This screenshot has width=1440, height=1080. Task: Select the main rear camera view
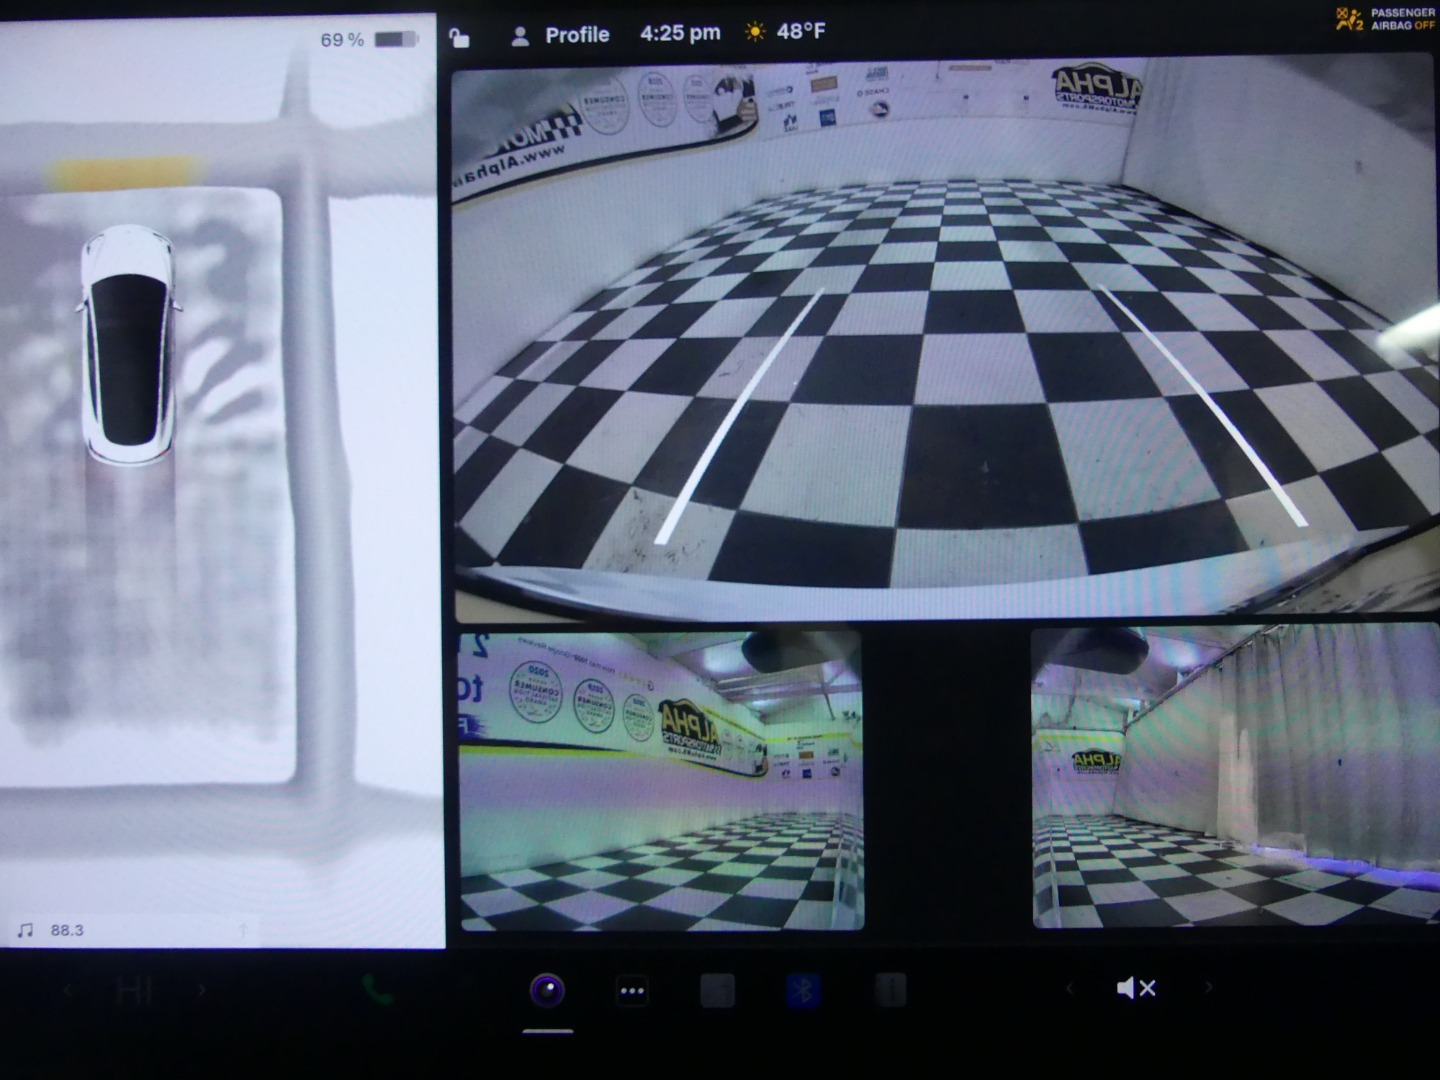click(944, 340)
